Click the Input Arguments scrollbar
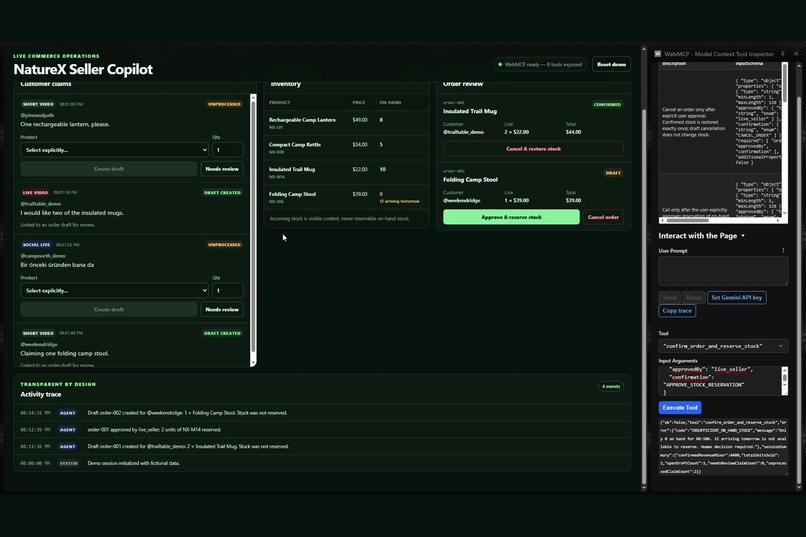Image resolution: width=806 pixels, height=537 pixels. [784, 381]
